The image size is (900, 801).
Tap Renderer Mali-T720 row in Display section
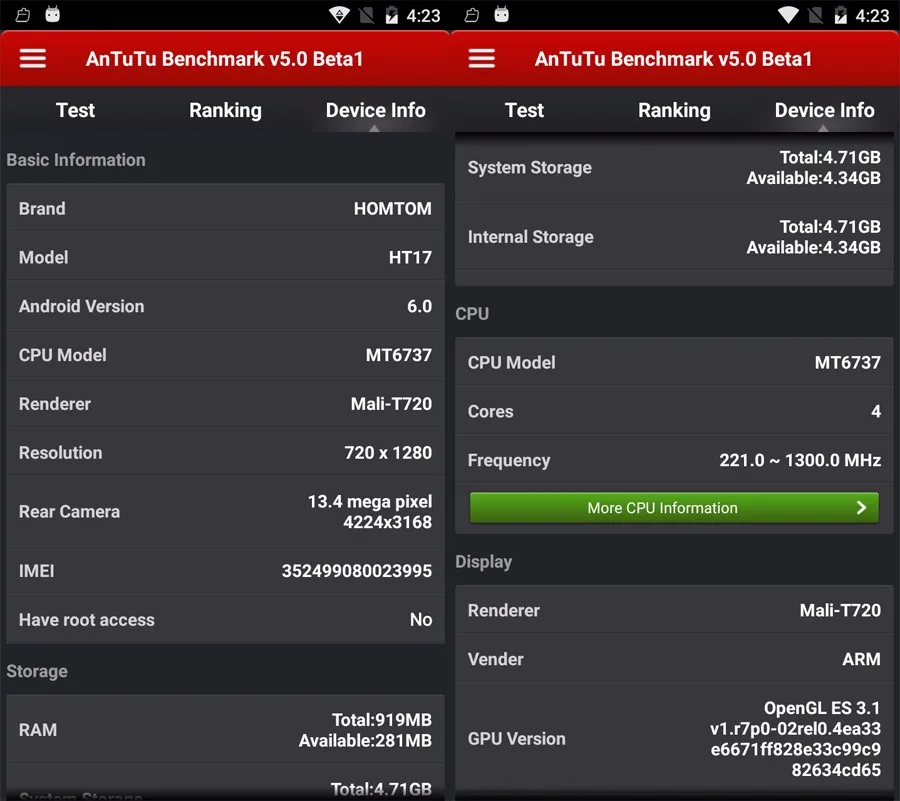click(x=674, y=609)
